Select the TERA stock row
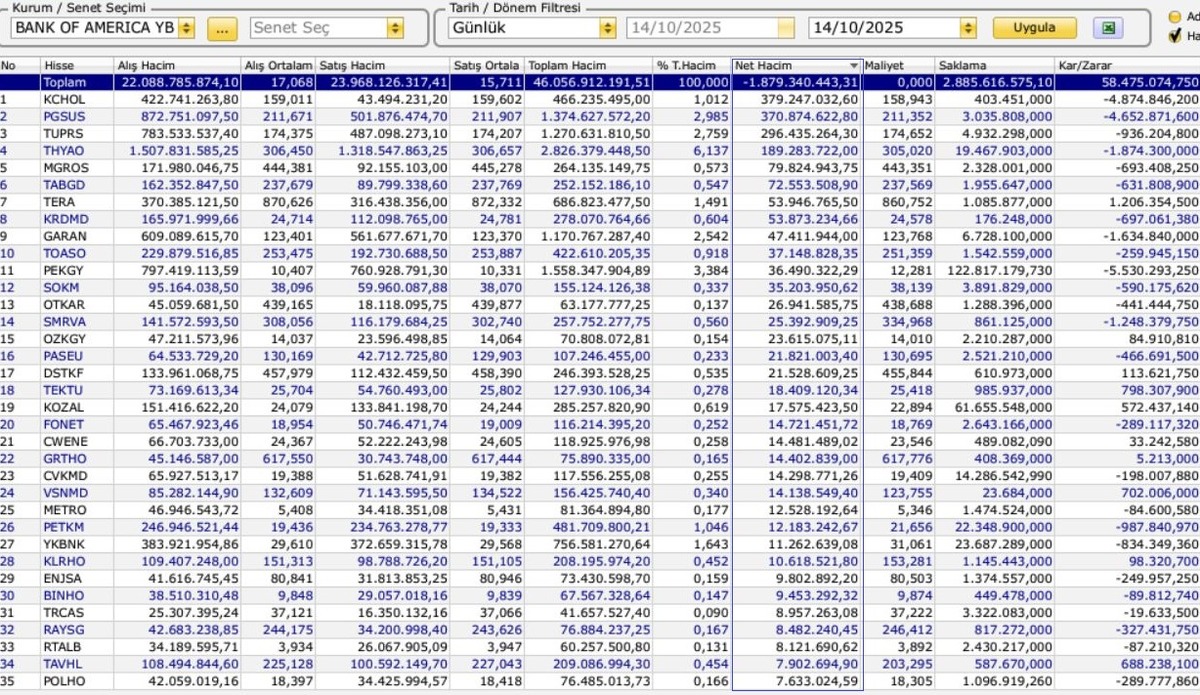1200x695 pixels. tap(600, 202)
